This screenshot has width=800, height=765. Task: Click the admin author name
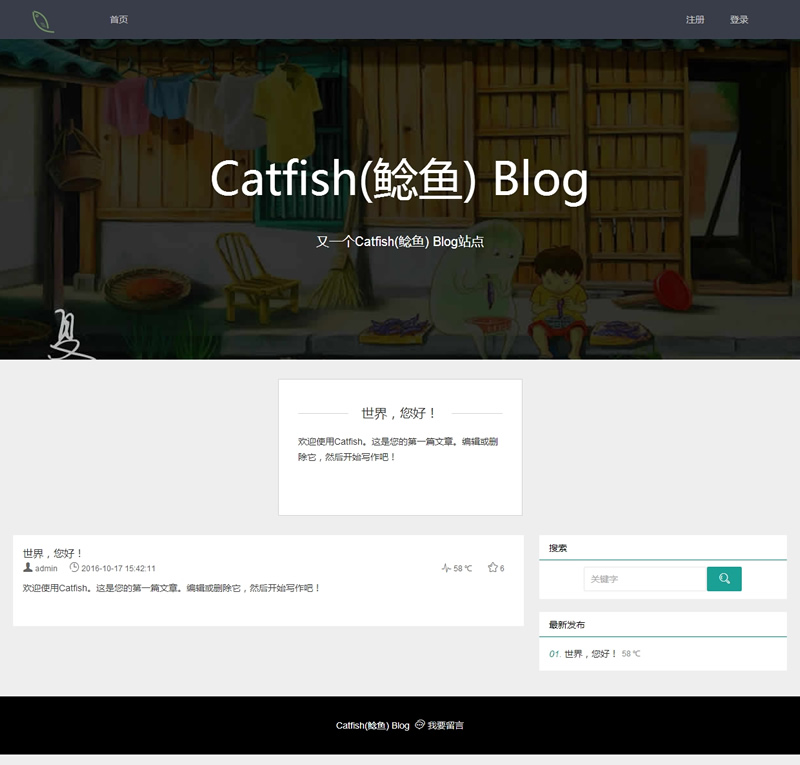[x=46, y=568]
